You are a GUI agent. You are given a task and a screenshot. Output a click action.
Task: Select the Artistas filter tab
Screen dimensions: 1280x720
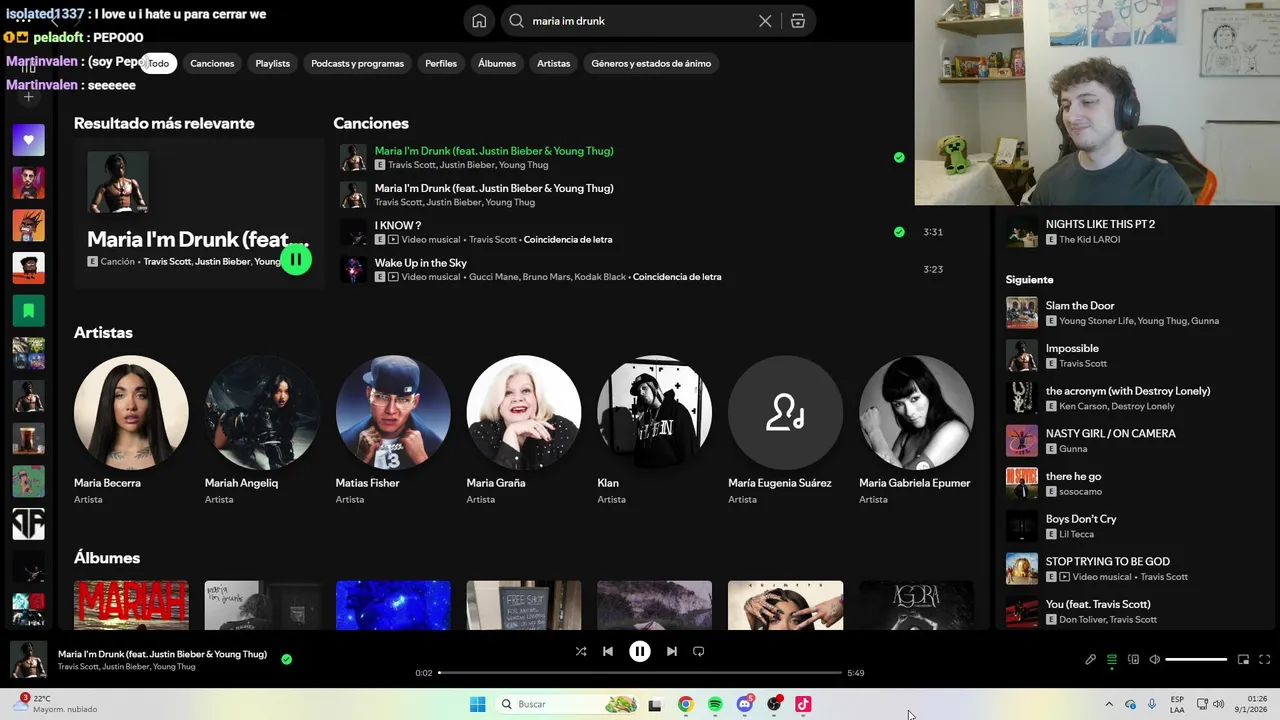[x=553, y=63]
